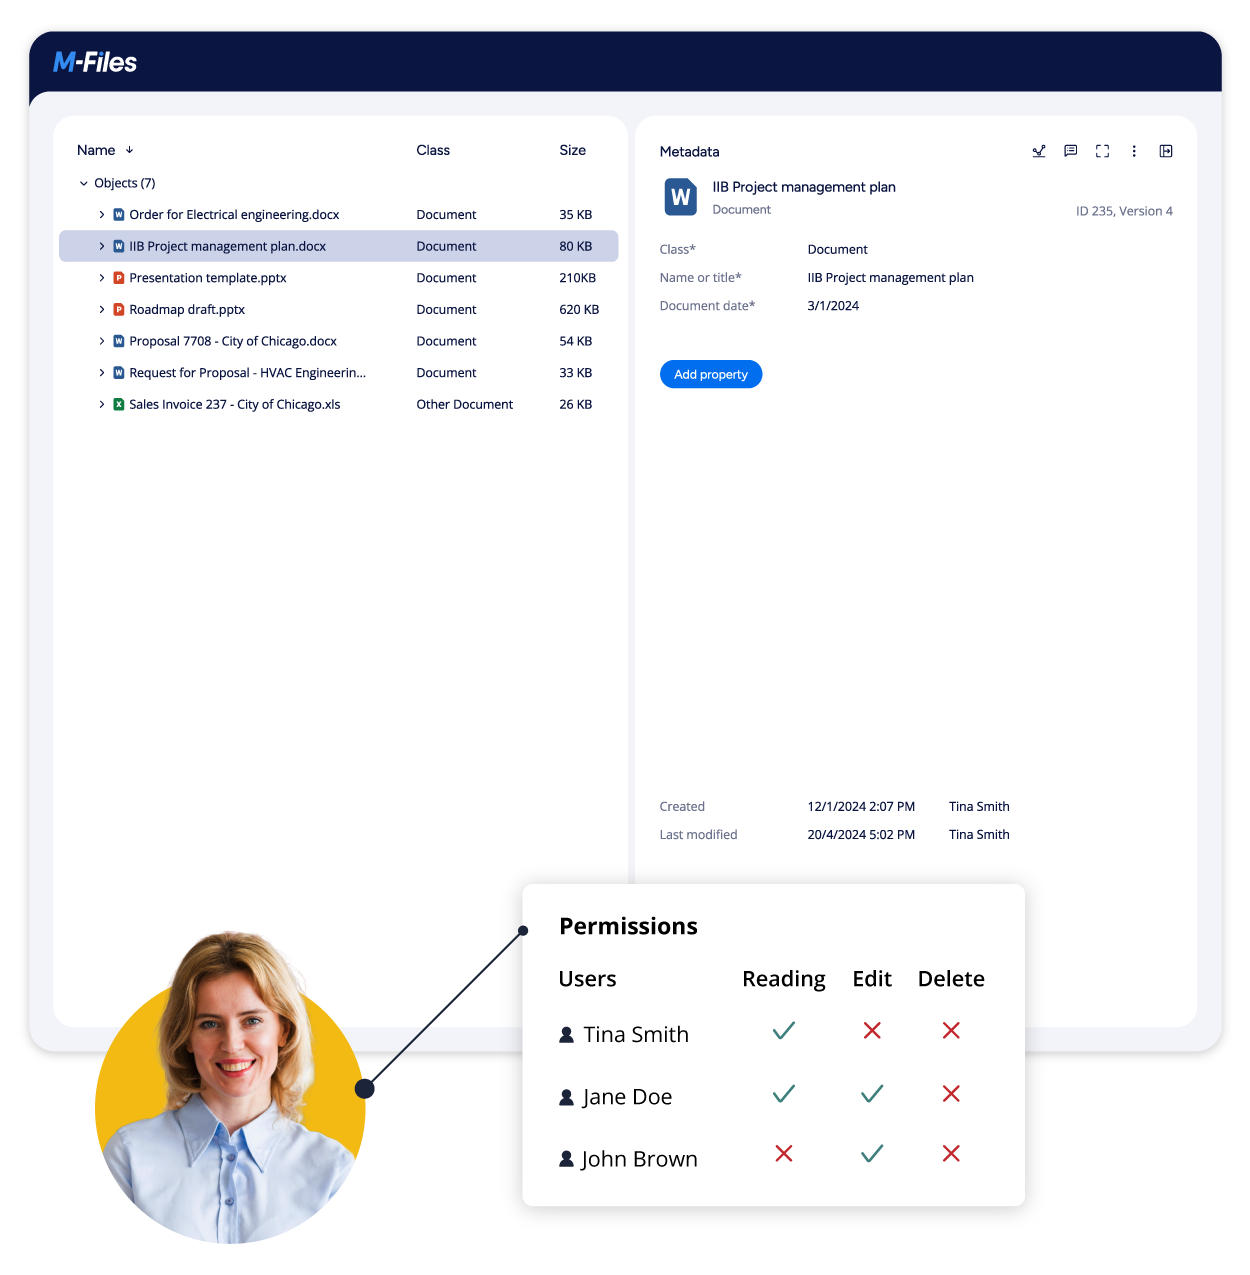Expand the Proposal 7708 document row
This screenshot has width=1250, height=1275.
(x=101, y=341)
